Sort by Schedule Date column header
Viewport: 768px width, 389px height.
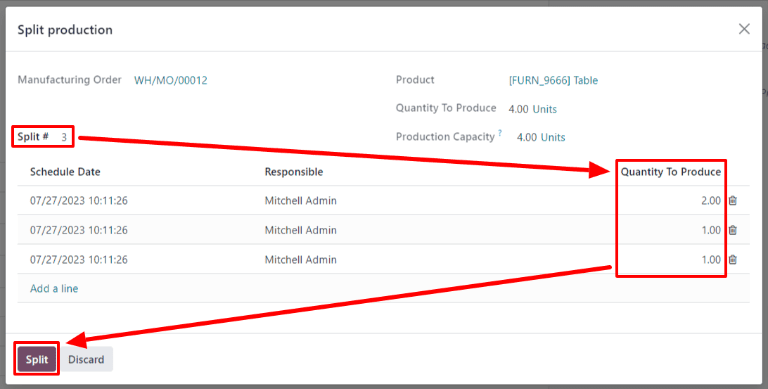(x=65, y=172)
